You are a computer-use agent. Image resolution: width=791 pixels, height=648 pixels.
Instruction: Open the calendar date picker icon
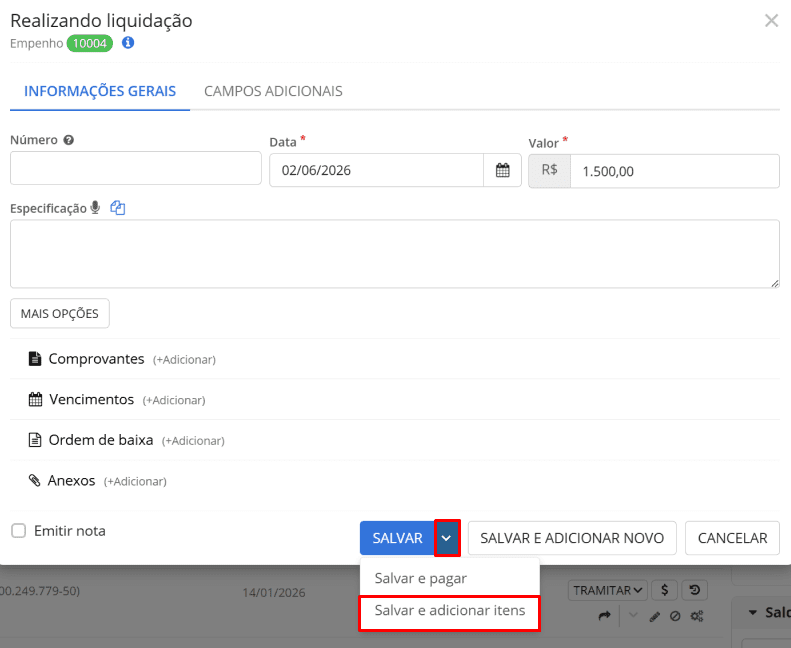coord(503,170)
